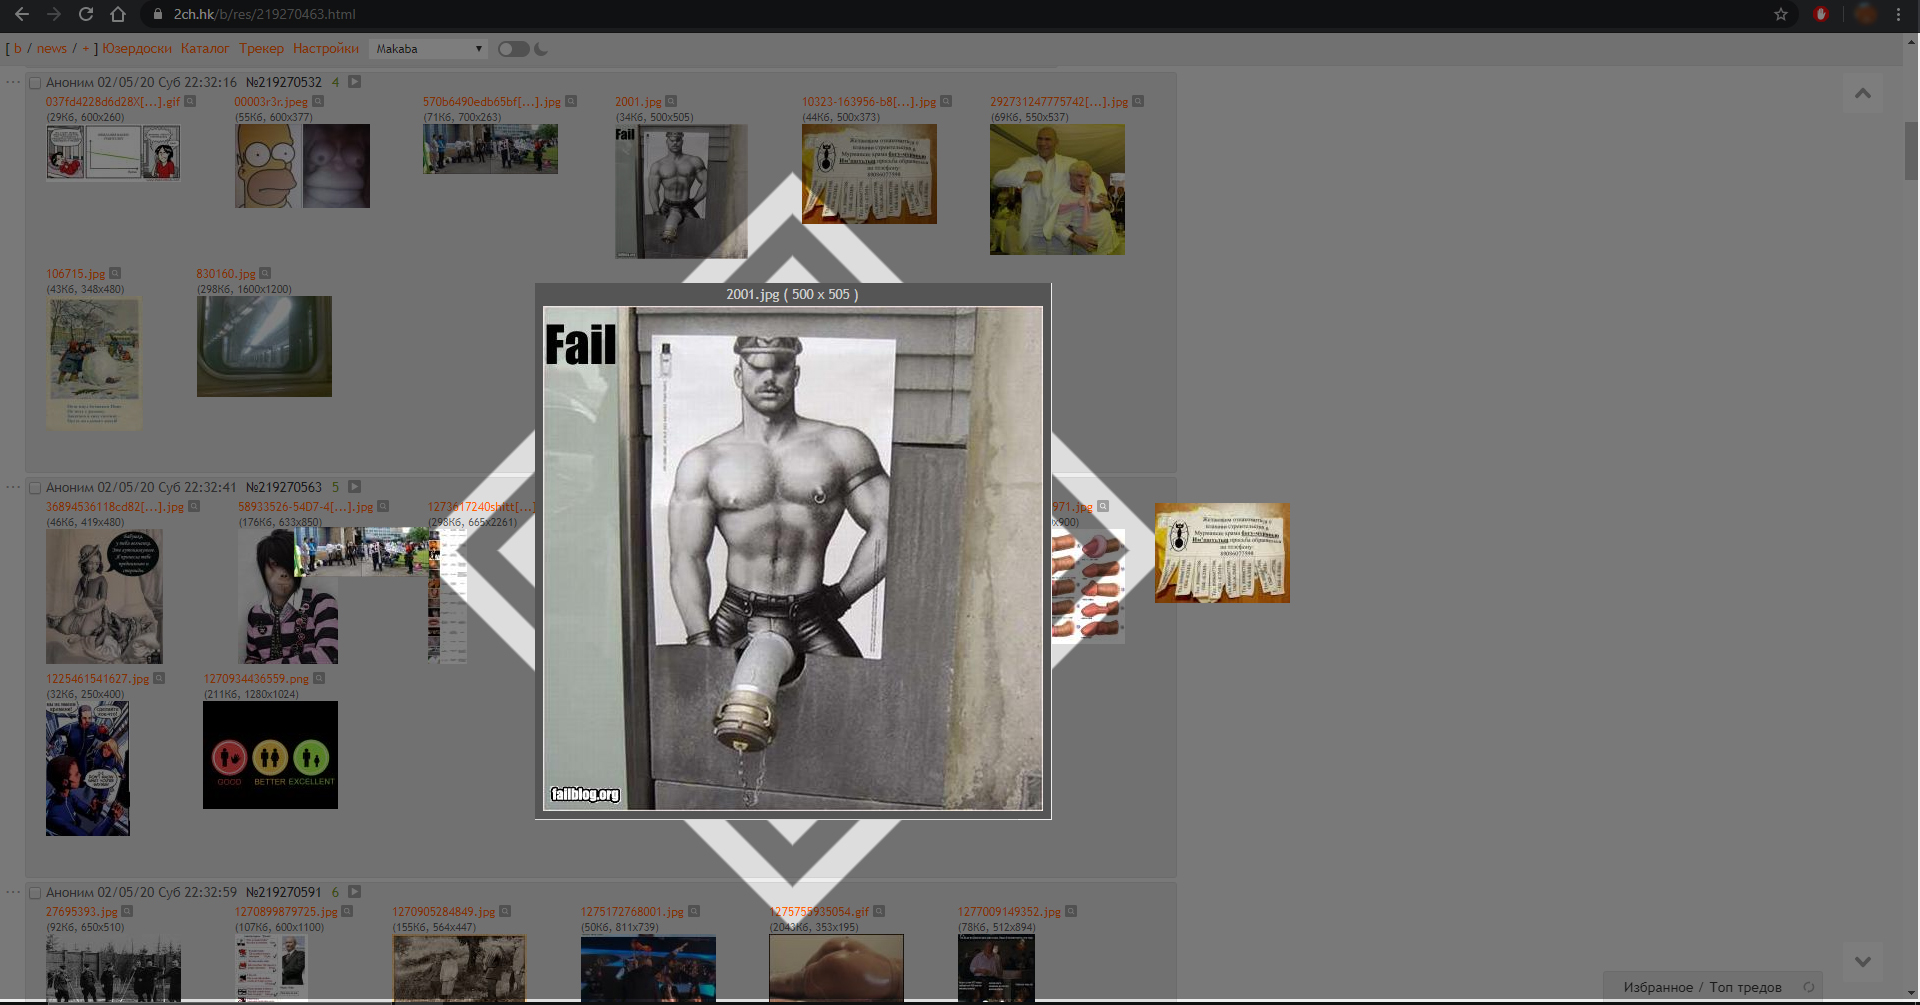
Task: Open Трекер in the top navigation
Action: pyautogui.click(x=261, y=48)
